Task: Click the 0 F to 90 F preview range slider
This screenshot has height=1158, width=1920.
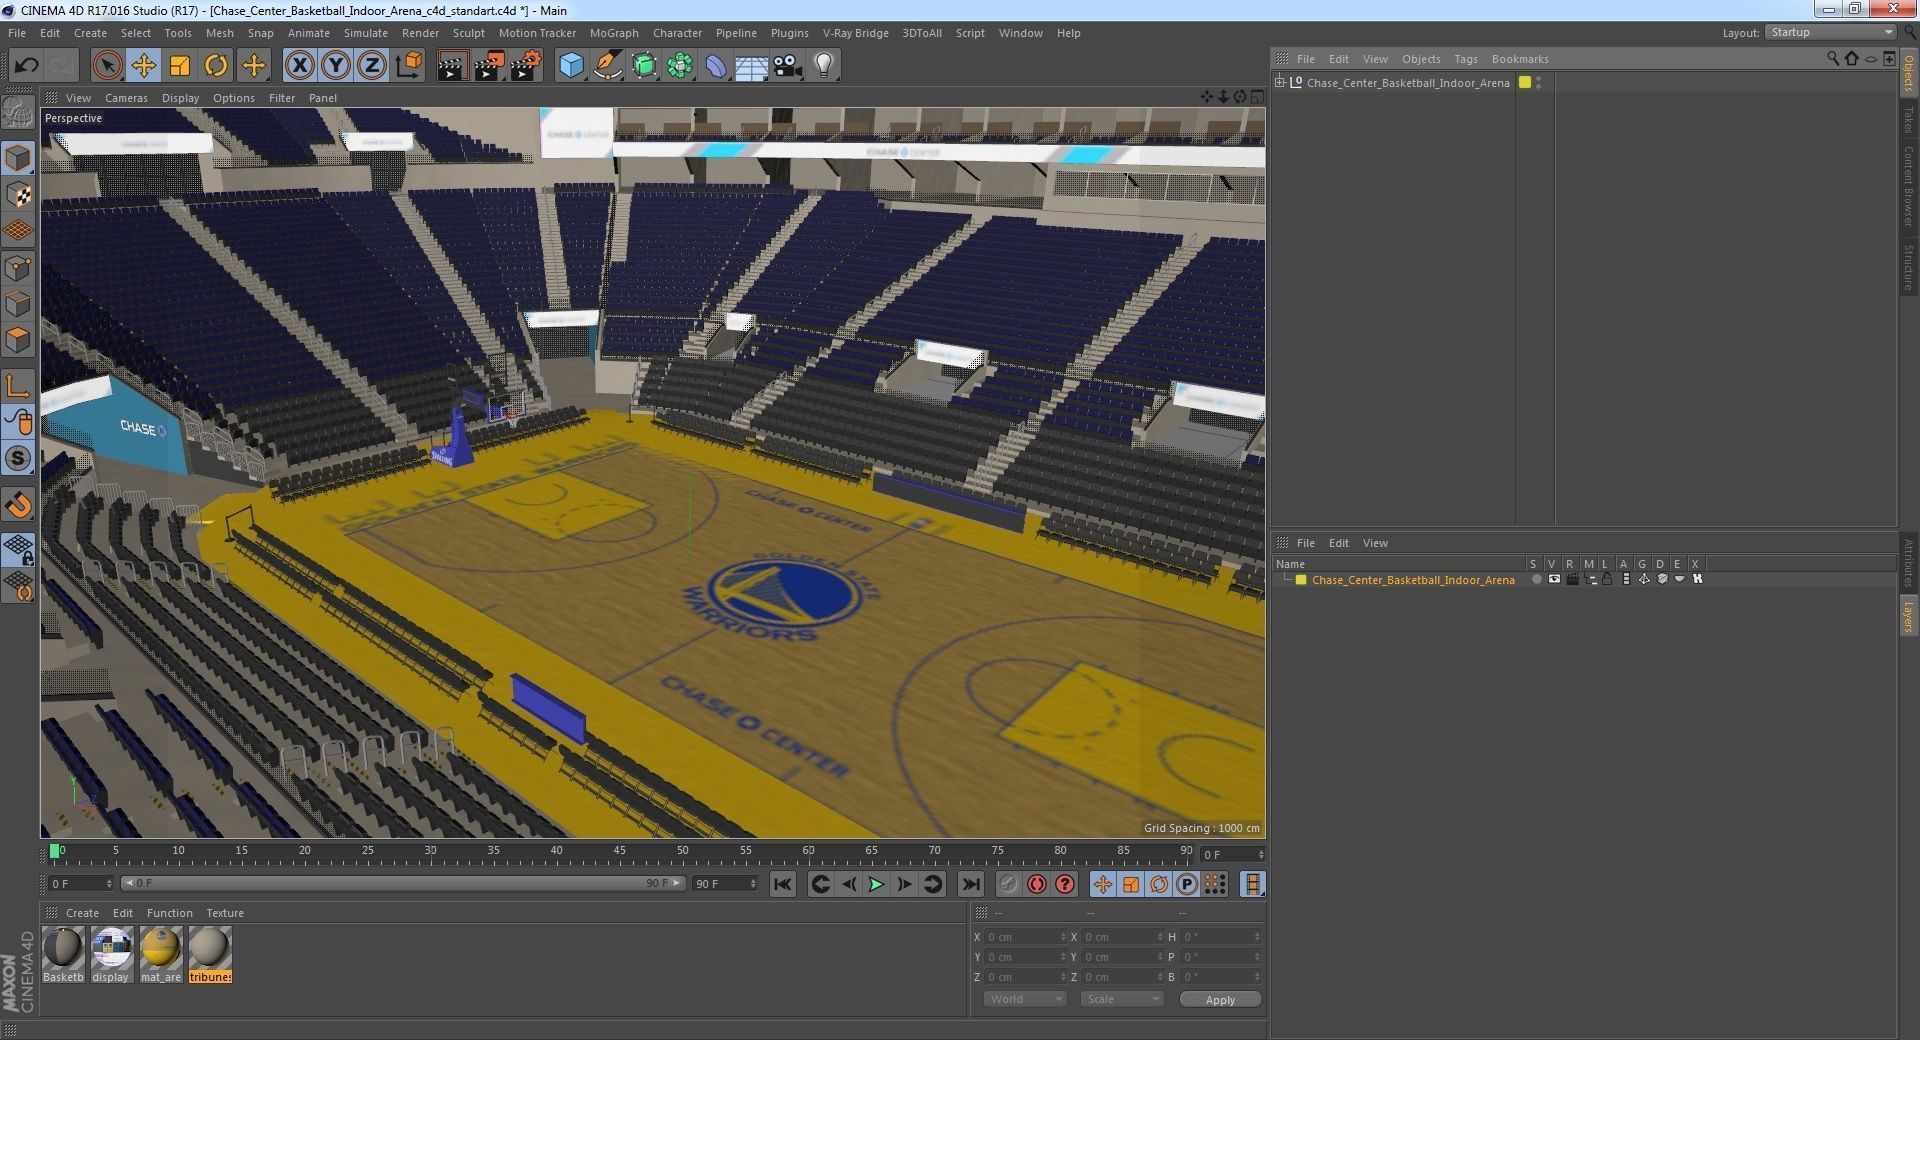Action: (x=402, y=883)
